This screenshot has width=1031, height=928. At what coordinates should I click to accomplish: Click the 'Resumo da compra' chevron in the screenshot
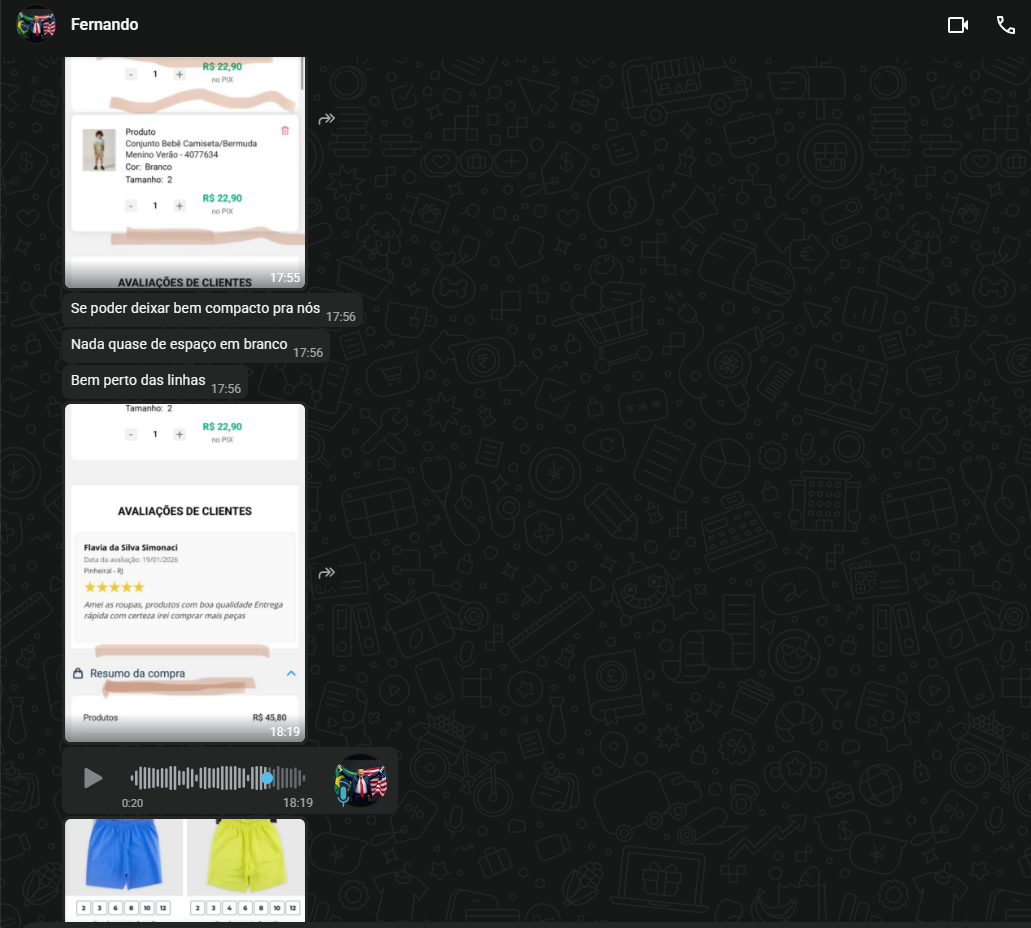[291, 673]
